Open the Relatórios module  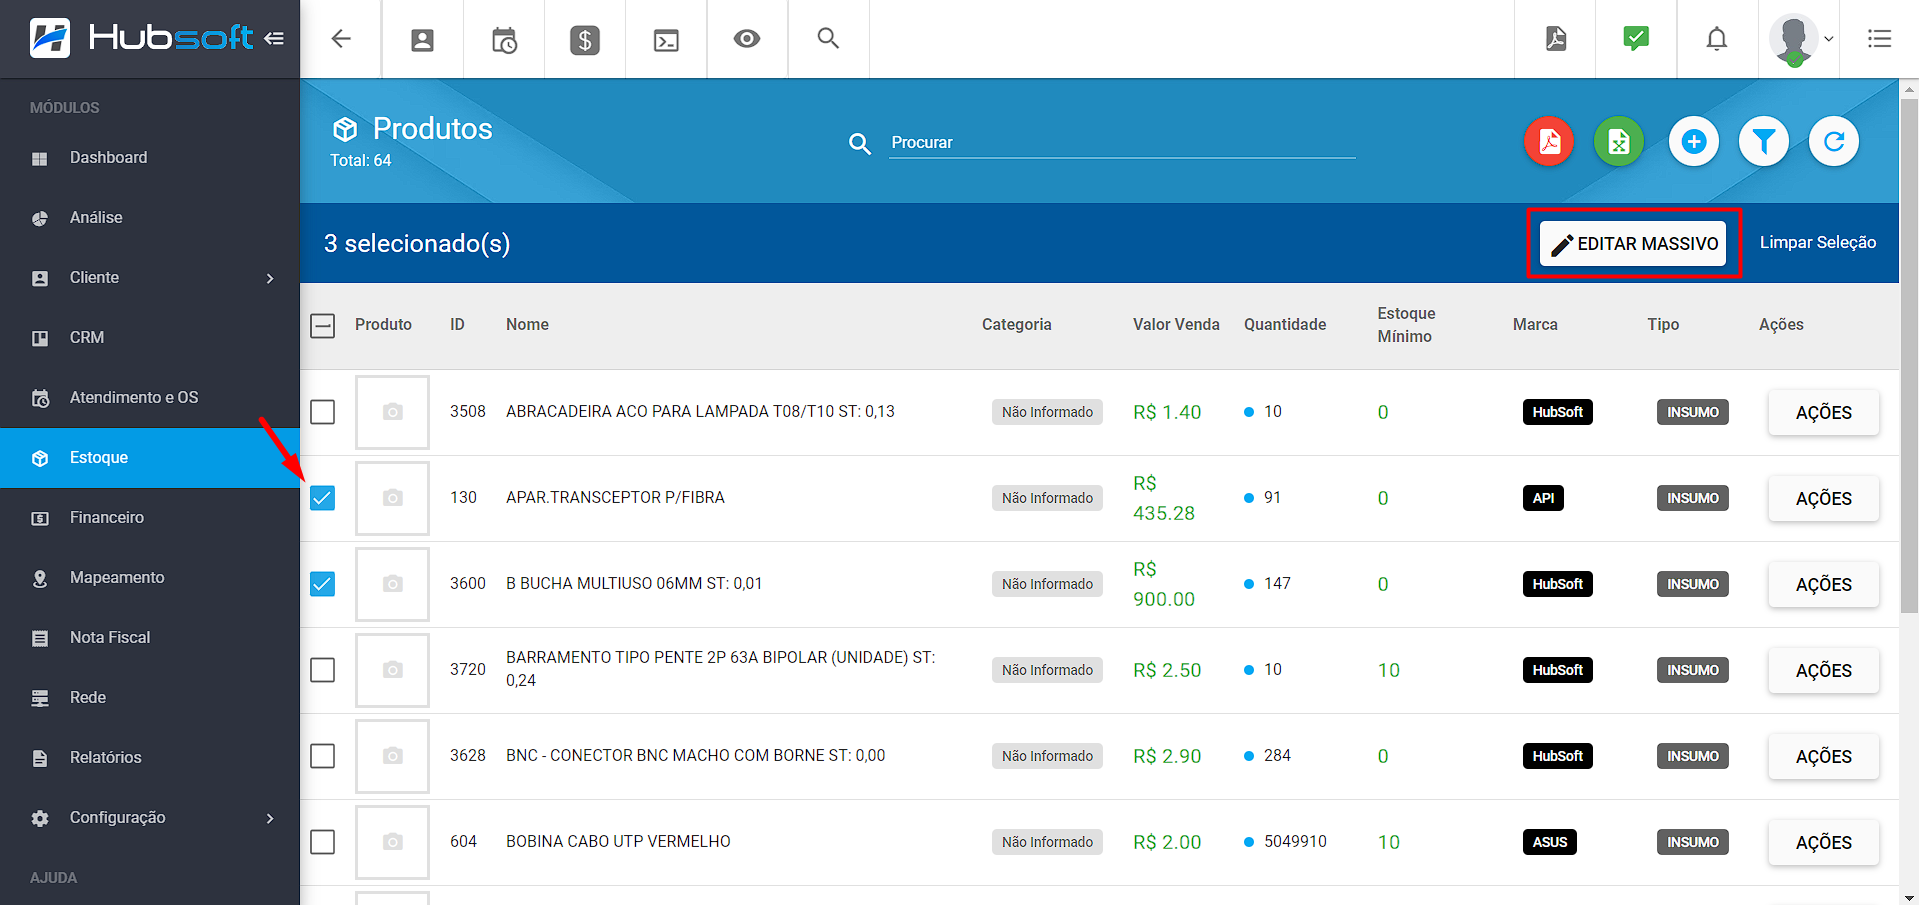150,758
